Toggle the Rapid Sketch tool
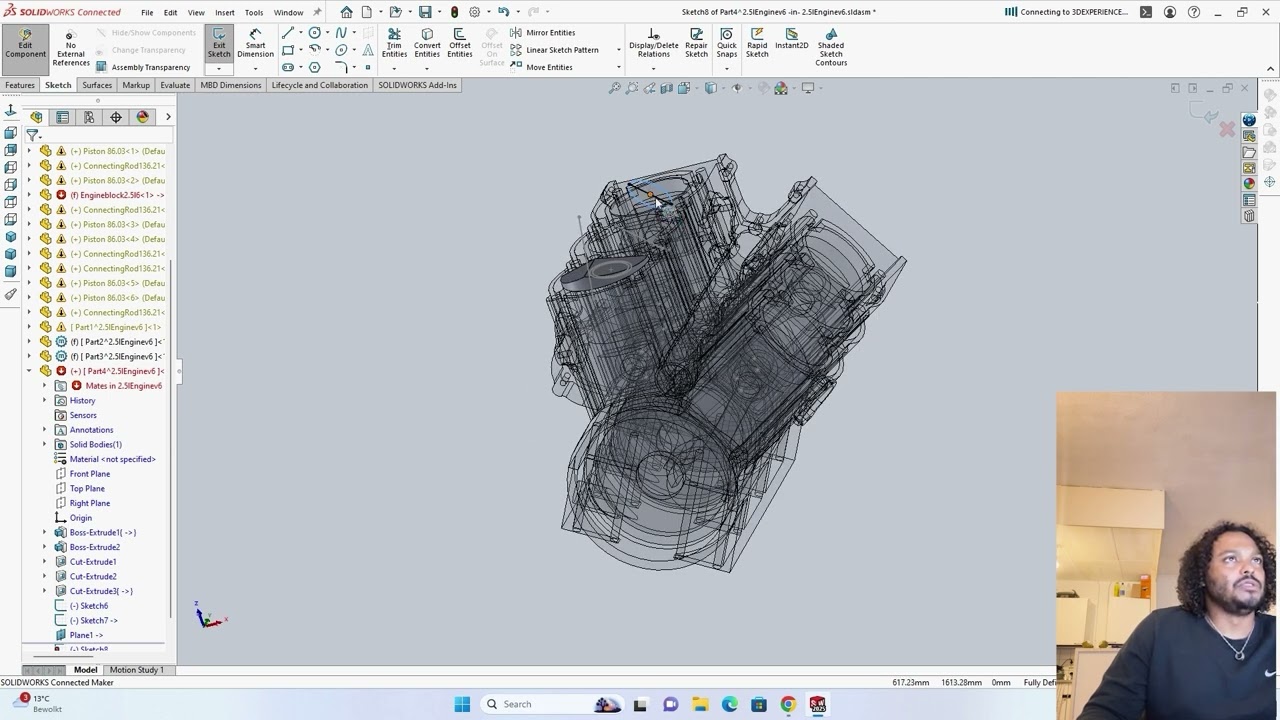This screenshot has width=1280, height=720. pyautogui.click(x=757, y=43)
